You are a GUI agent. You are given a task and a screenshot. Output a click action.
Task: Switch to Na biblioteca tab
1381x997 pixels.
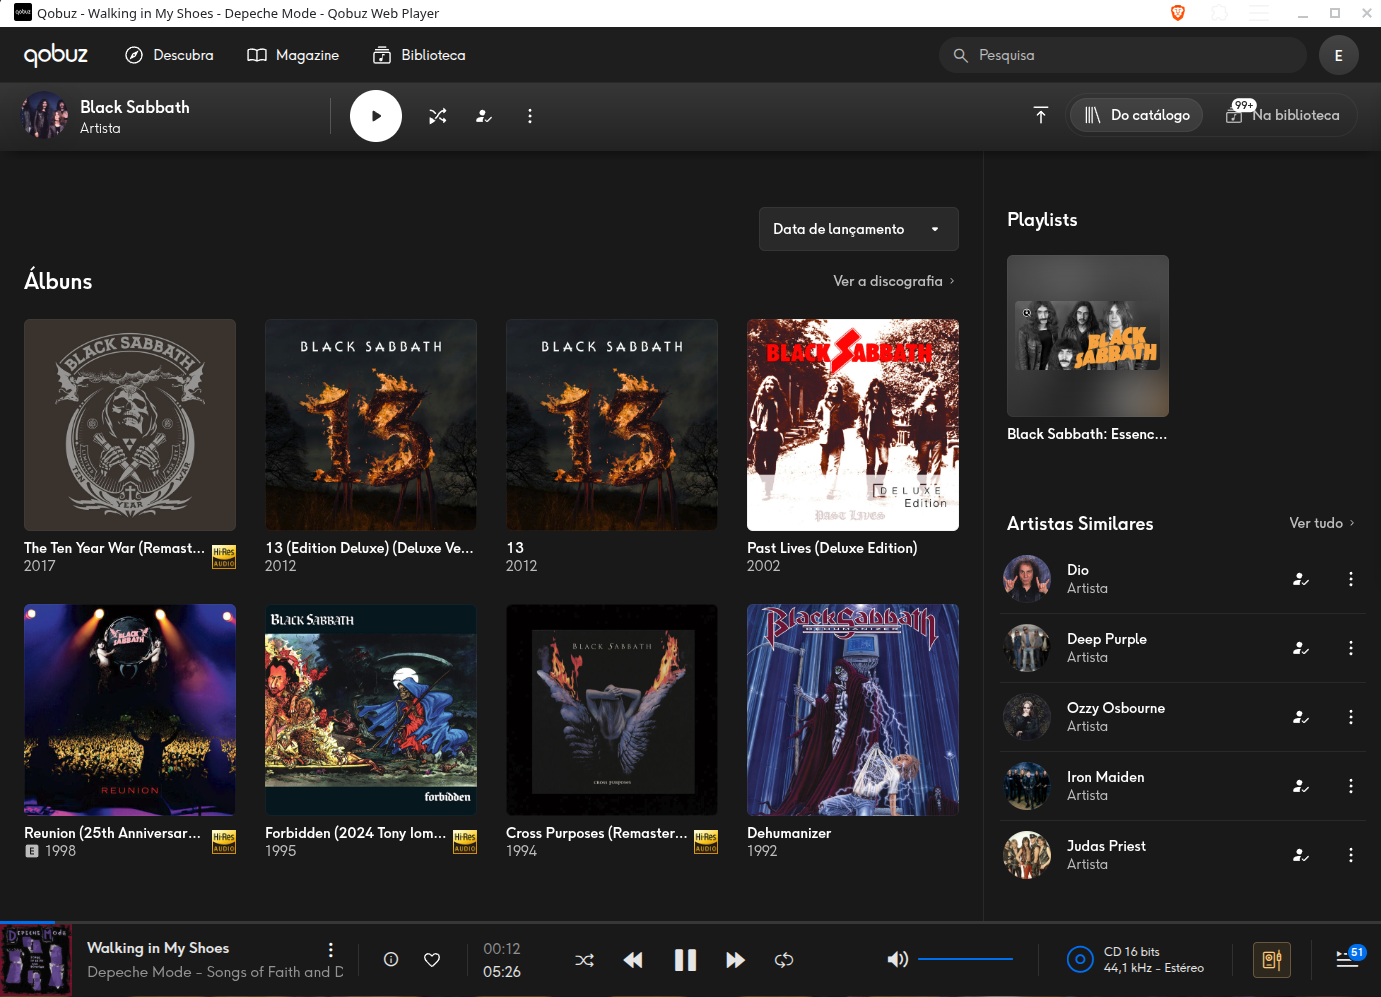[x=1283, y=115]
